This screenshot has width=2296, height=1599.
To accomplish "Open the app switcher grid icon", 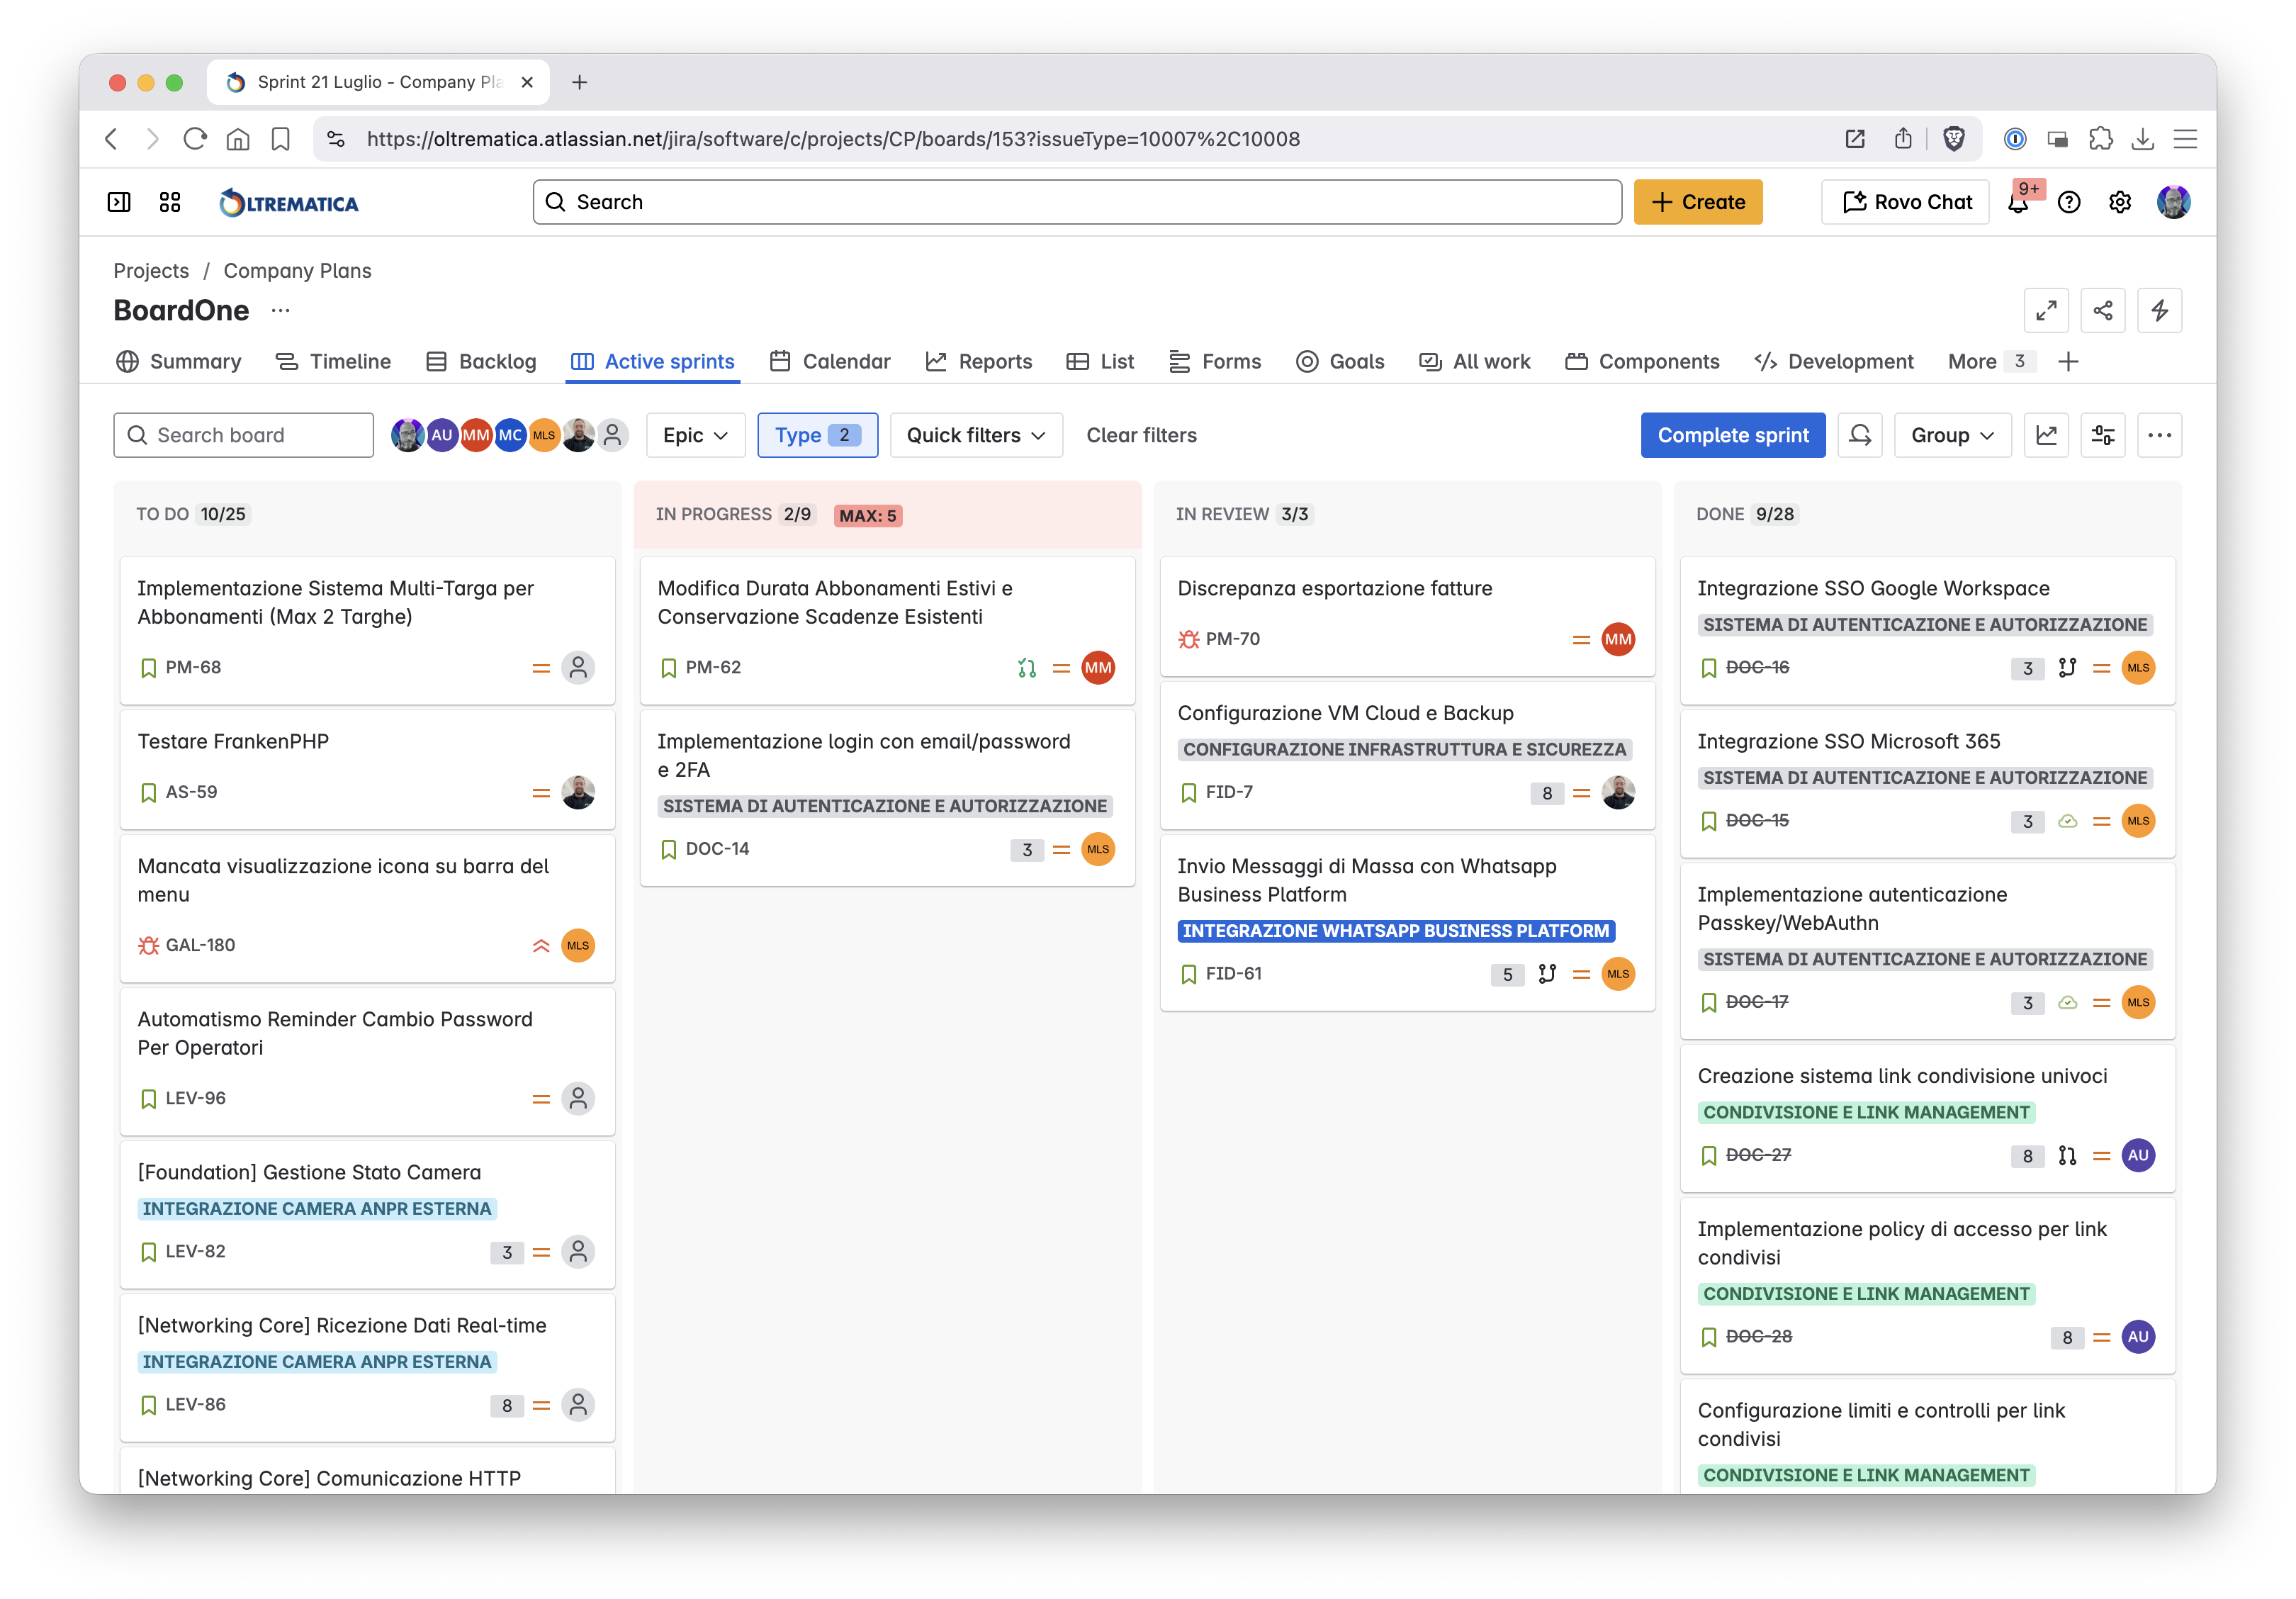I will [170, 202].
